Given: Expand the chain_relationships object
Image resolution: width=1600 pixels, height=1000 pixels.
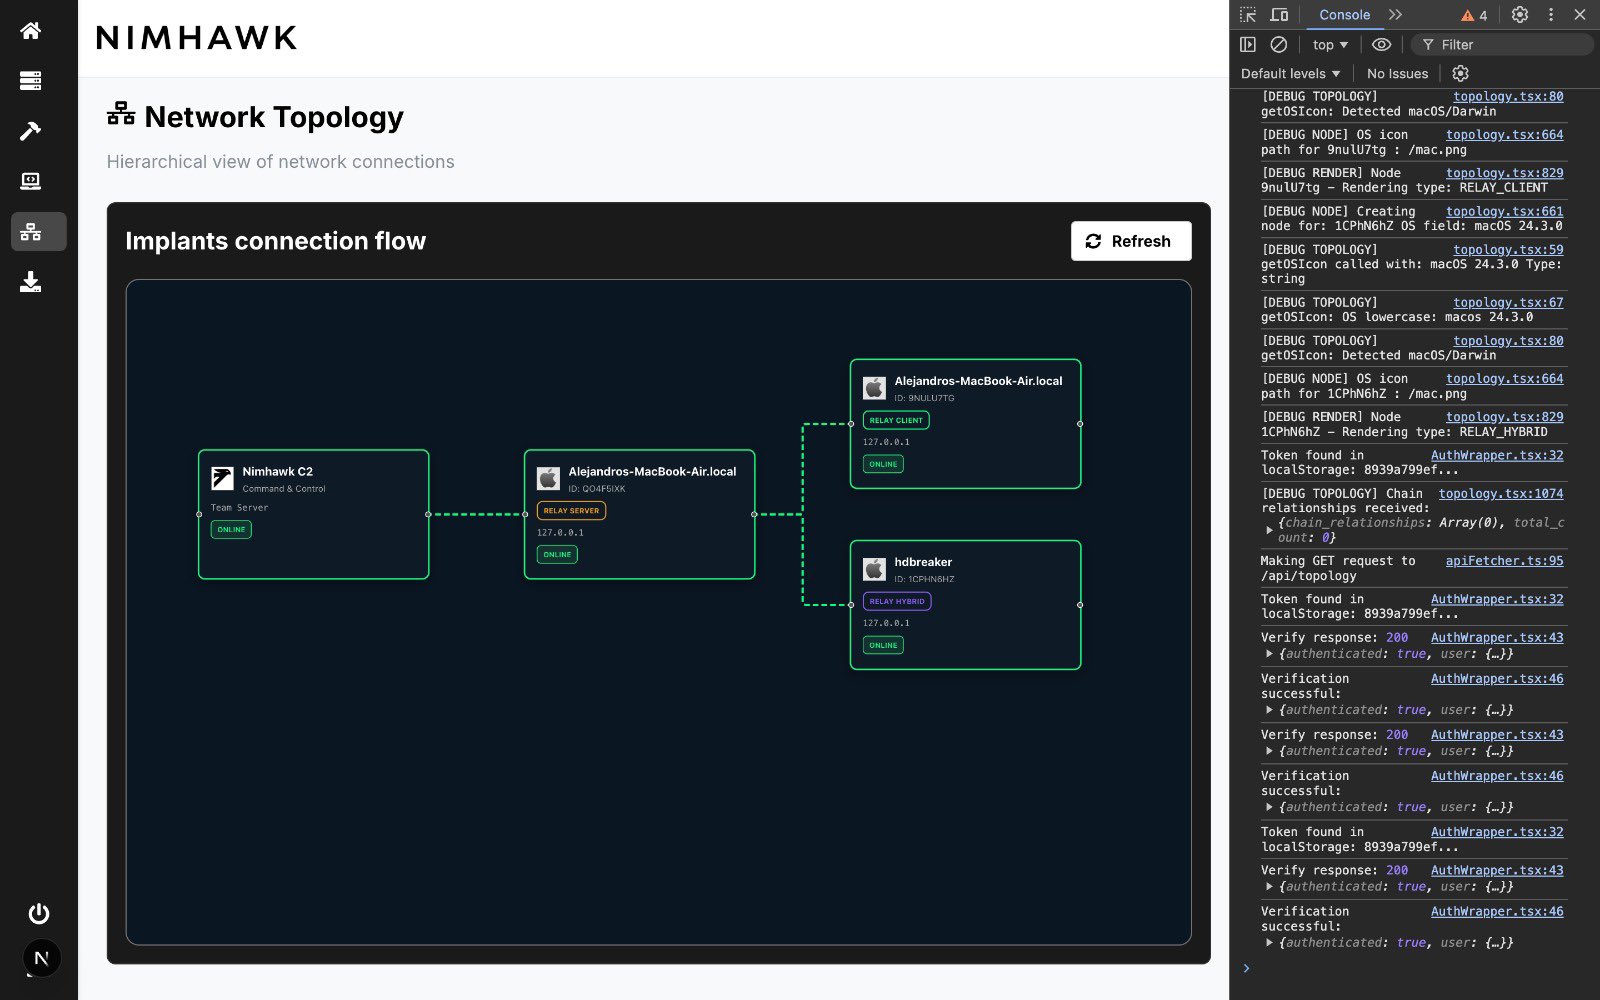Looking at the screenshot, I should 1269,530.
